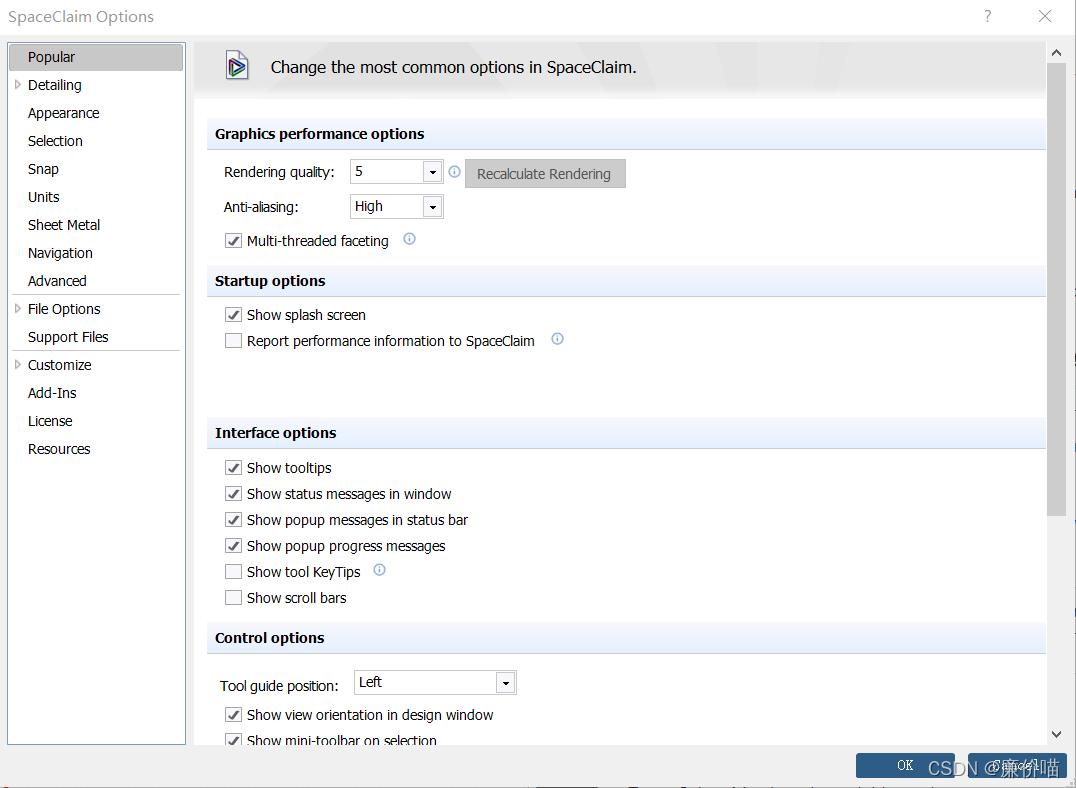Click the Interface options heading
Screen dimensions: 1076x788
(275, 433)
